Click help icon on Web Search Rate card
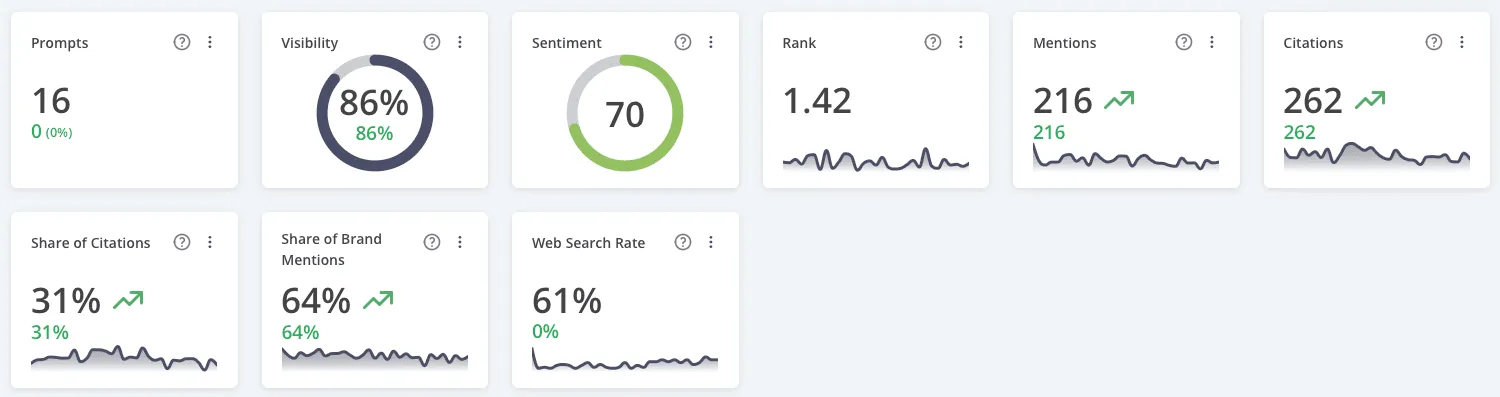Screen dimensions: 1500x397 click(x=683, y=242)
